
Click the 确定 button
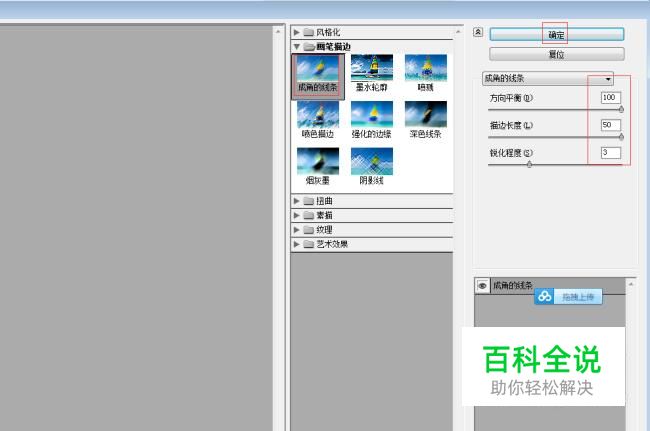(x=557, y=34)
